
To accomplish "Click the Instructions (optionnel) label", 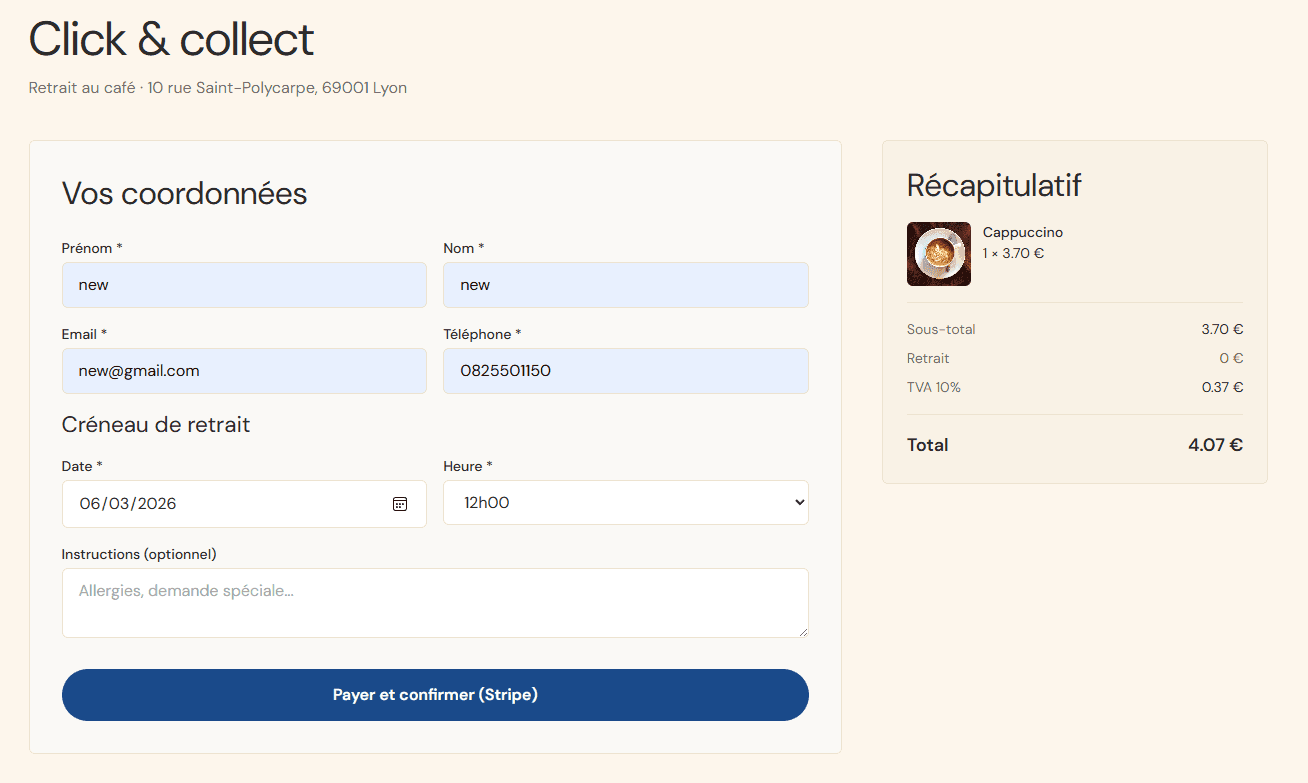I will coord(139,554).
